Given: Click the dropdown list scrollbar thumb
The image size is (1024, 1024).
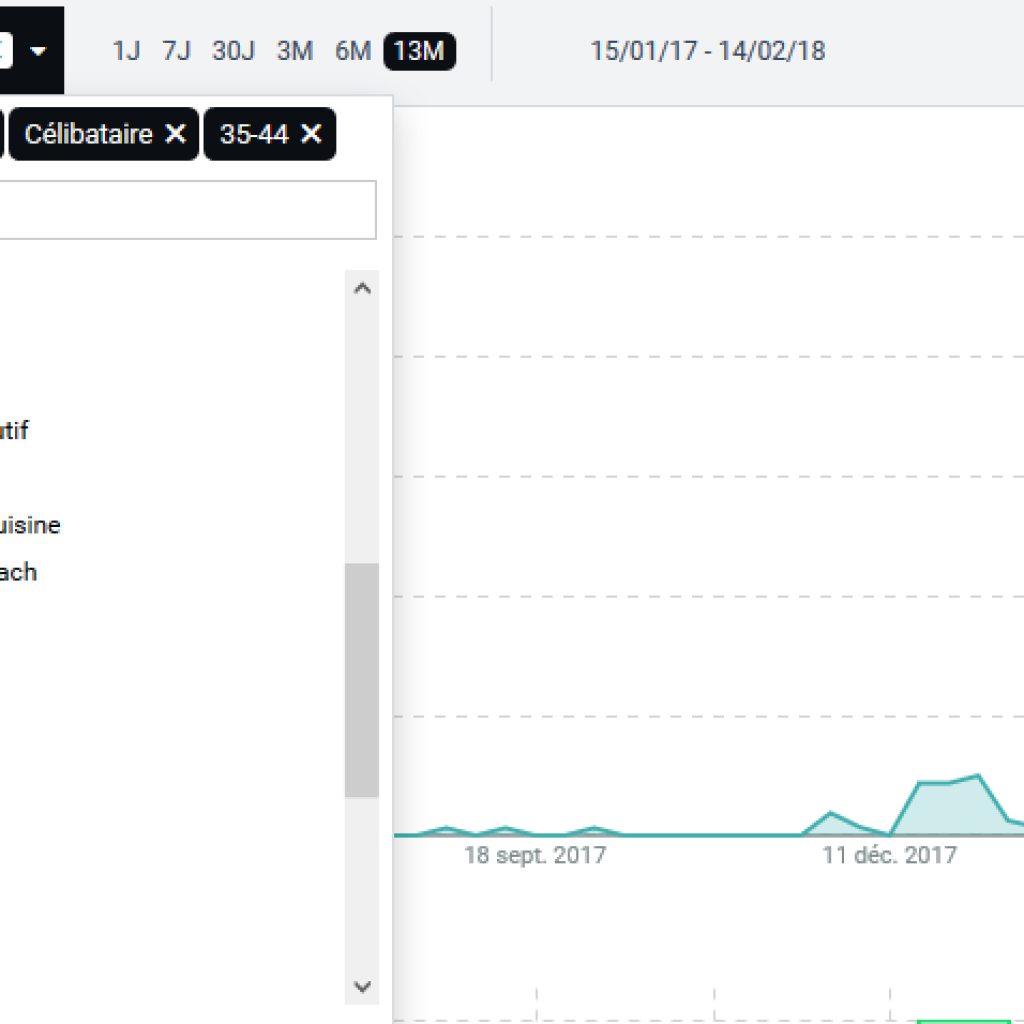Looking at the screenshot, I should (x=362, y=680).
